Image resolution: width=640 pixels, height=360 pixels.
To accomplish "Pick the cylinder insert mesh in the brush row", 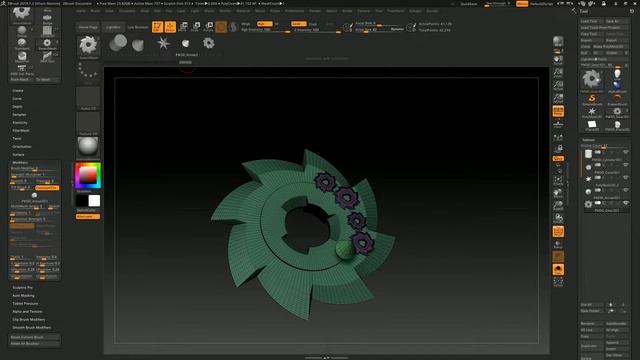I will tap(118, 43).
